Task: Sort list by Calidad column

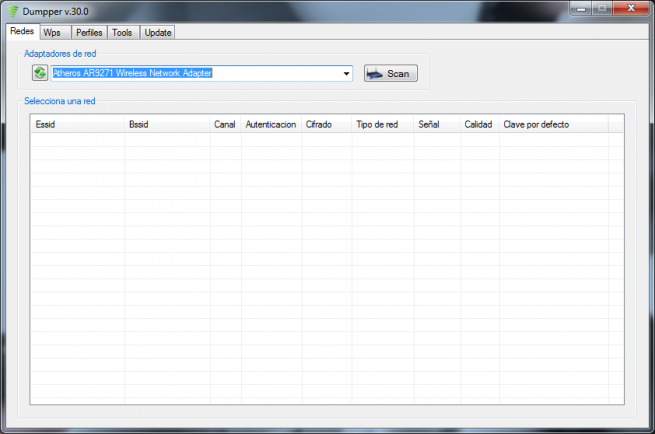Action: 479,125
